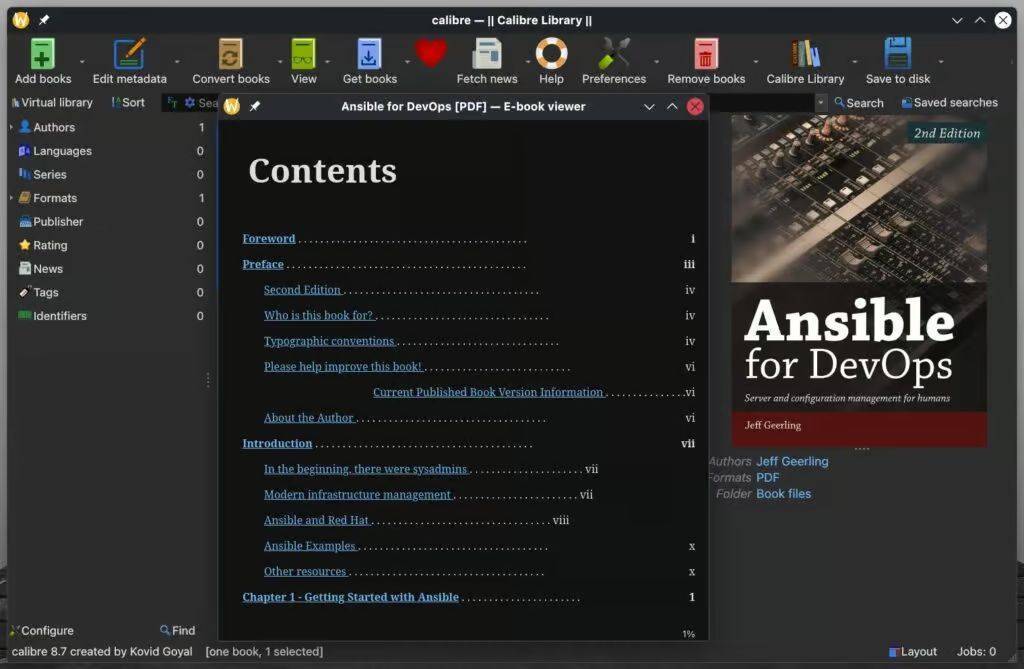Open Fetch news from the toolbar
1024x669 pixels.
[x=487, y=54]
